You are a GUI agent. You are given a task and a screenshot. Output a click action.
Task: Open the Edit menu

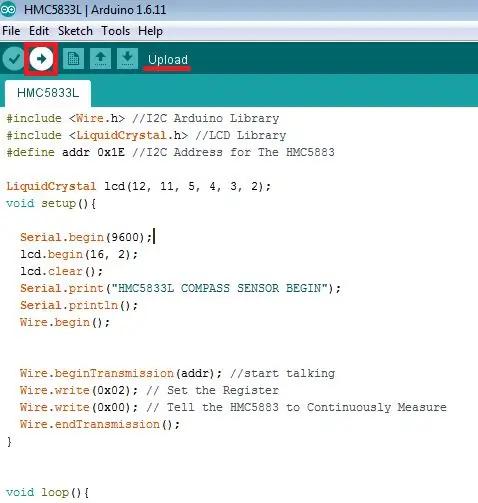(39, 31)
